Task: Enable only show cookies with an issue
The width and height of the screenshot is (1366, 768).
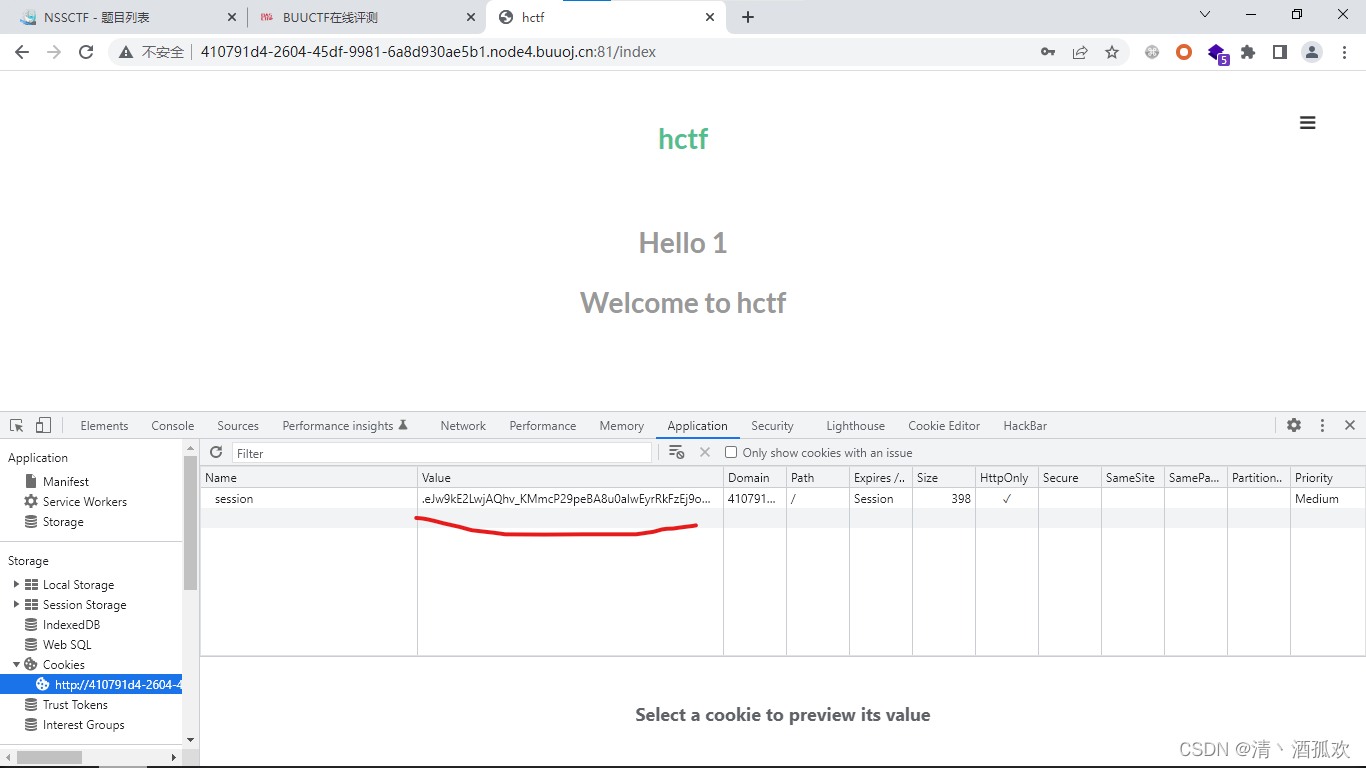Action: tap(731, 452)
